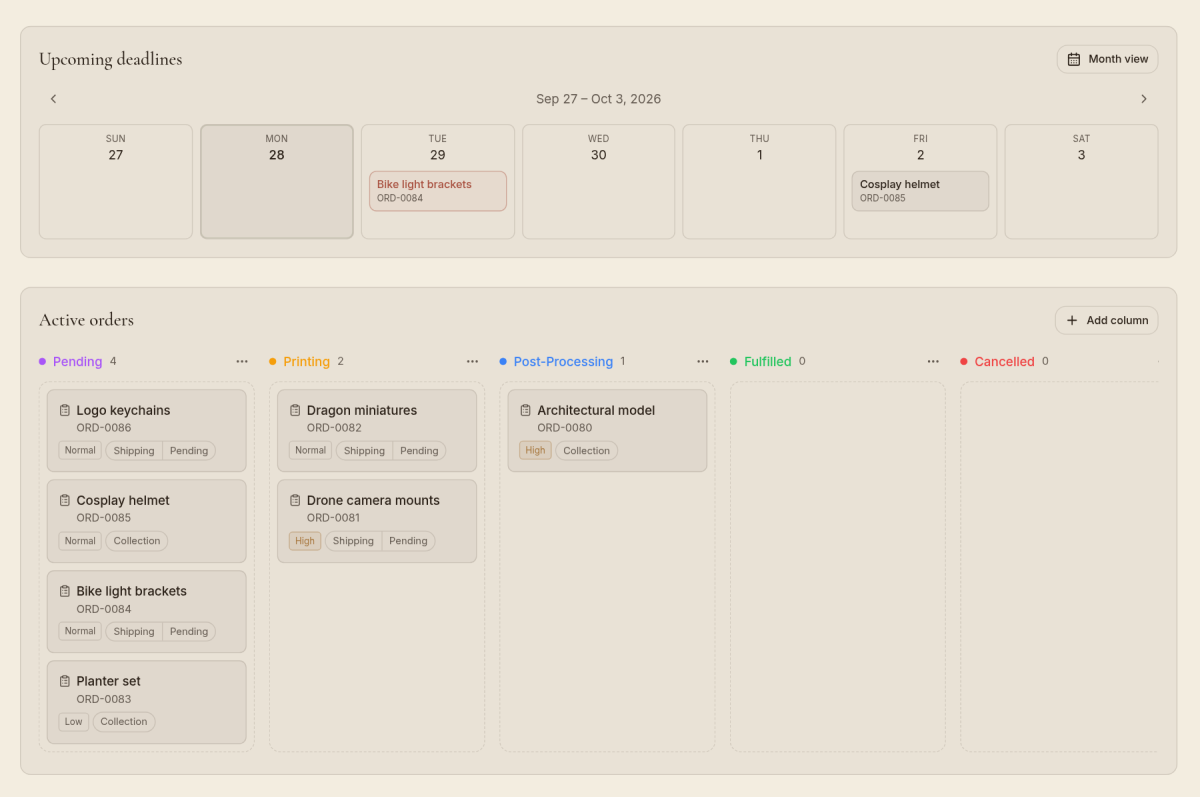1200x797 pixels.
Task: Click clipboard icon on Architectural model card
Action: pyautogui.click(x=526, y=410)
